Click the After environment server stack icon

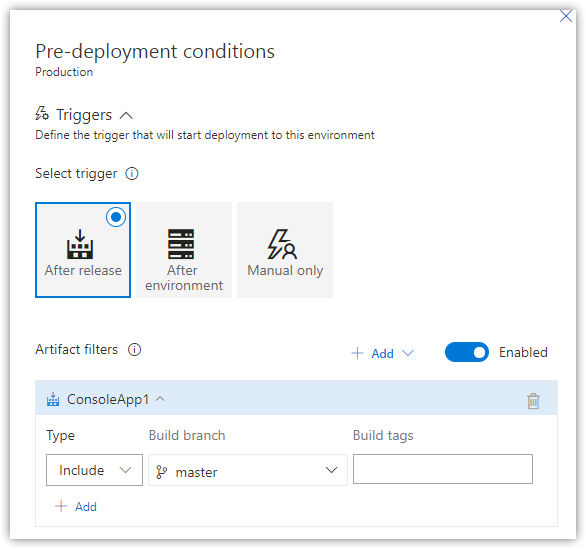(181, 244)
